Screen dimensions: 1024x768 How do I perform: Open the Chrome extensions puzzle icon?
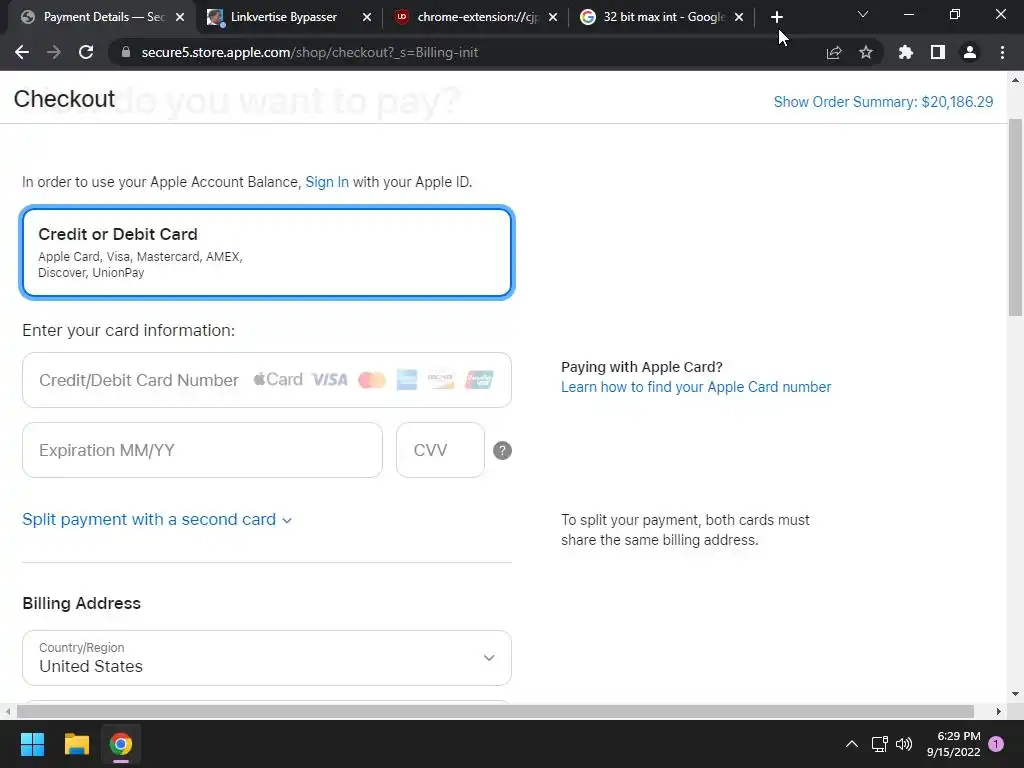905,52
